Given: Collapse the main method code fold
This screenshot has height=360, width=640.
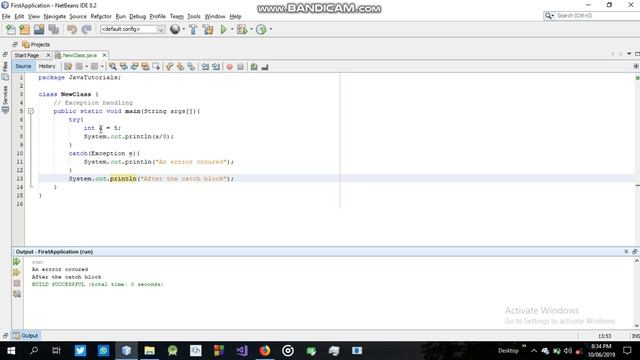Looking at the screenshot, I should (31, 111).
